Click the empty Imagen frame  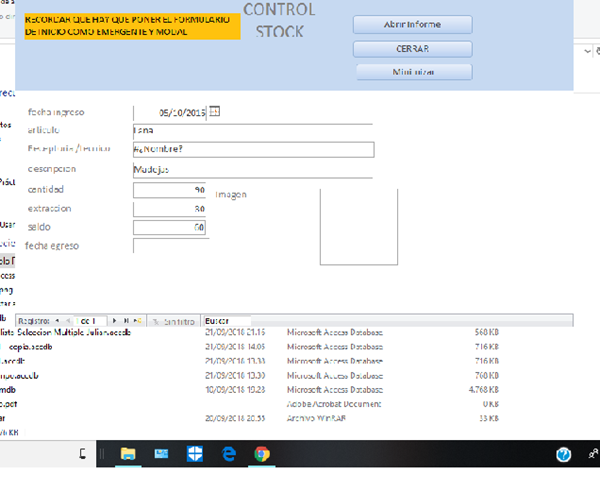[359, 226]
